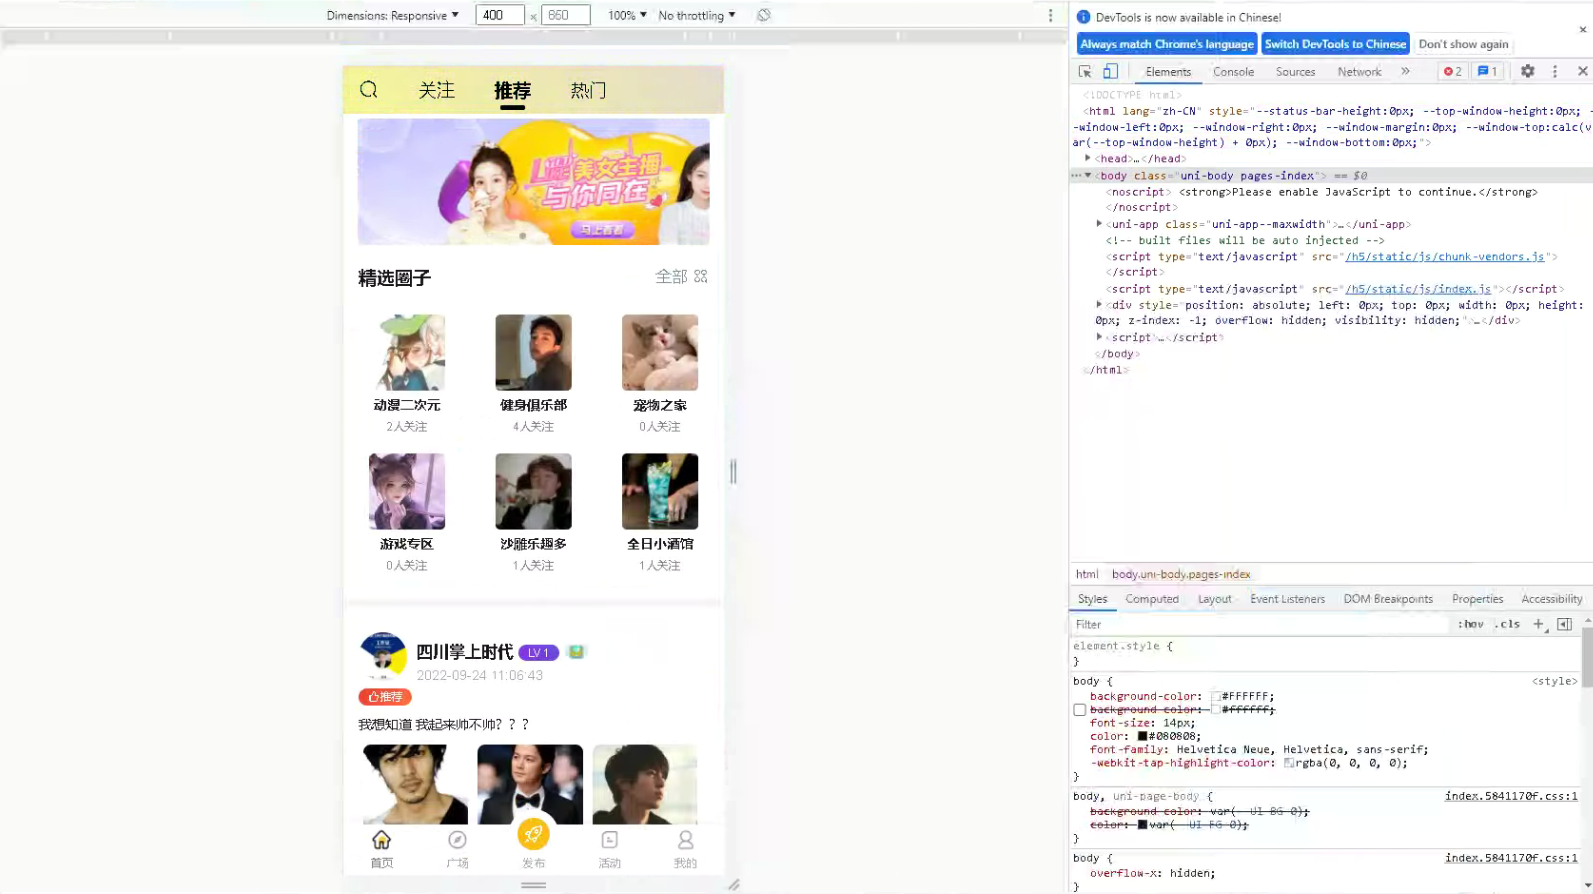Screen dimensions: 1593x894
Task: Click the 推荐 red tag on the post
Action: click(x=385, y=696)
